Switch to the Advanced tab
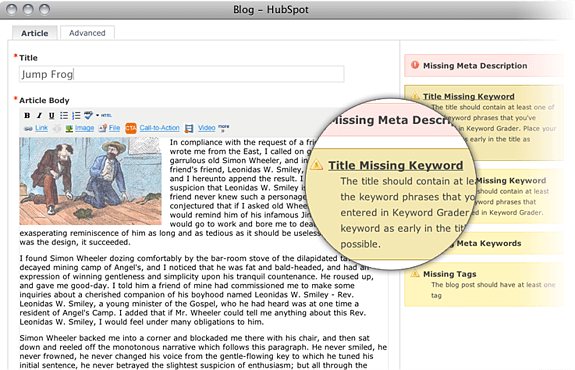Viewport: 575px width, 370px height. [87, 33]
